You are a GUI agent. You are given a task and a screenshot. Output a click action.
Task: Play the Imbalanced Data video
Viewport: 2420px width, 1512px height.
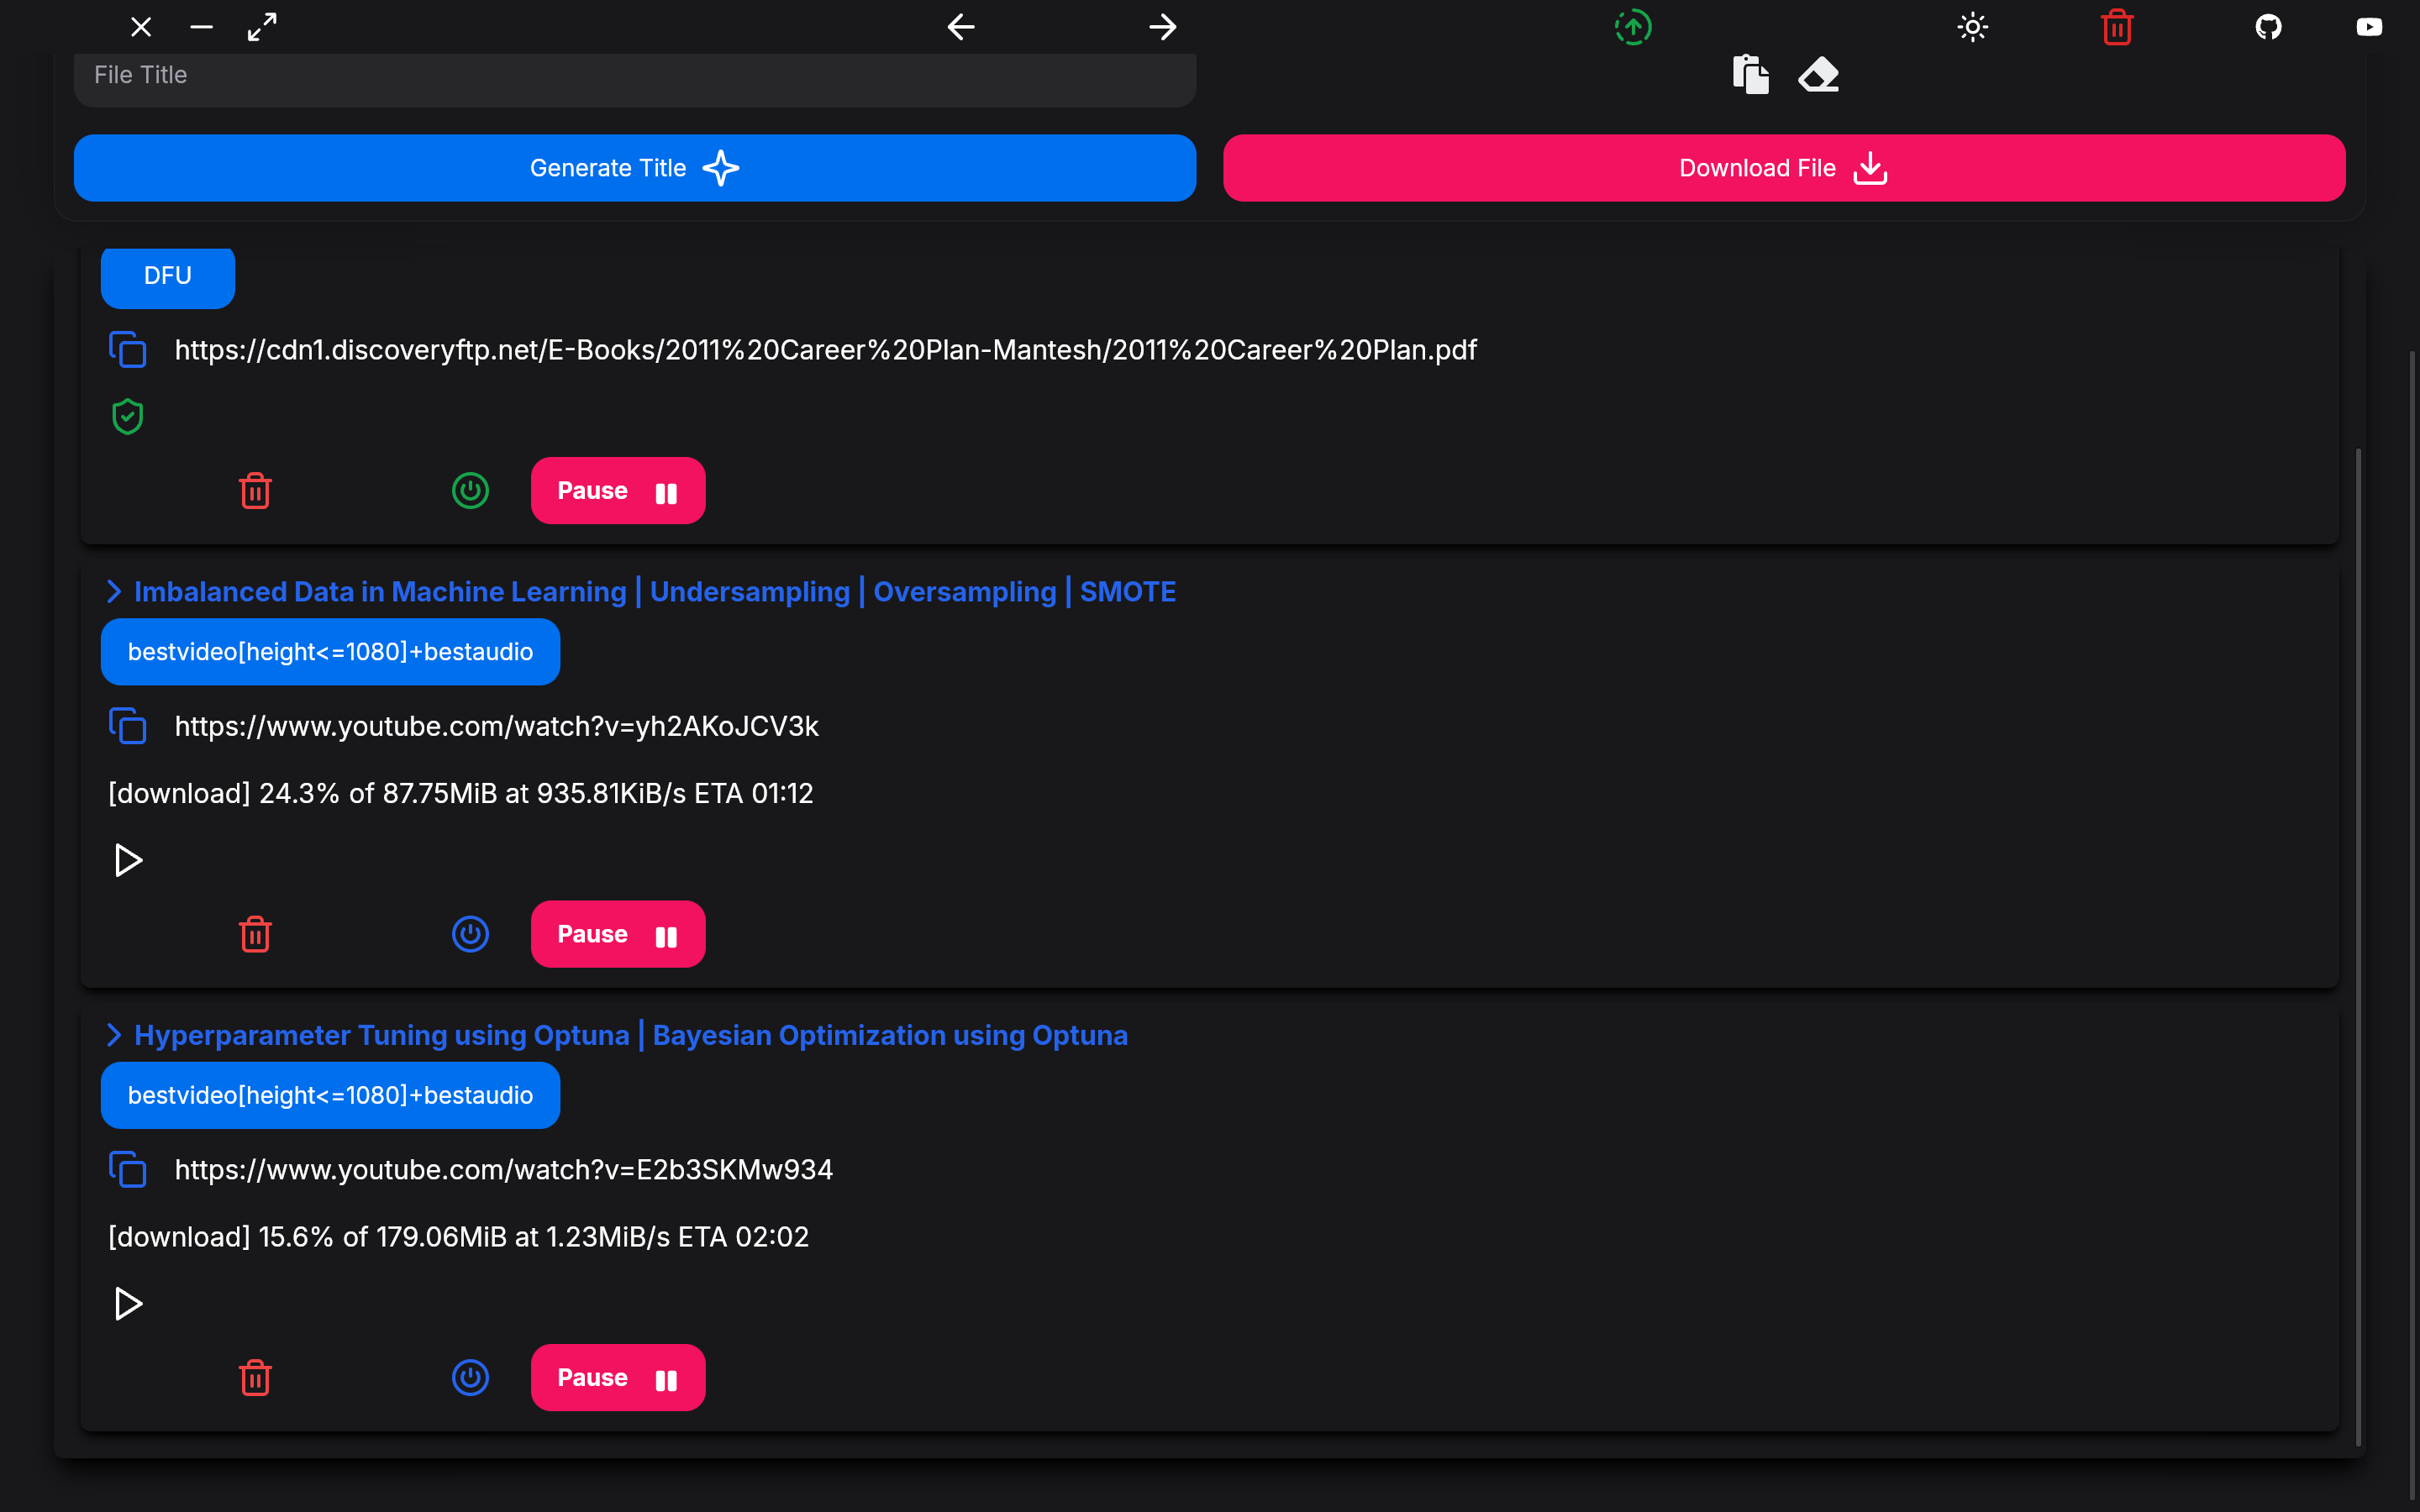tap(128, 860)
